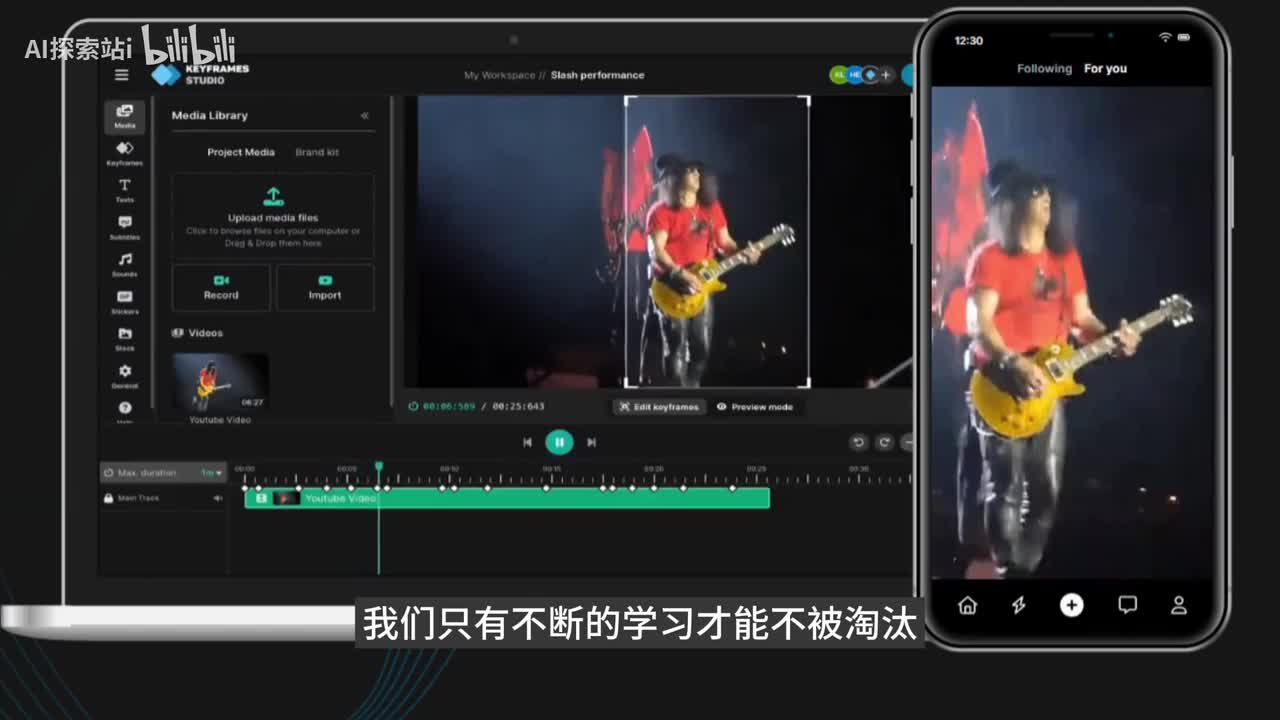The height and width of the screenshot is (720, 1280).
Task: Click the undo arrow above timeline
Action: click(858, 442)
